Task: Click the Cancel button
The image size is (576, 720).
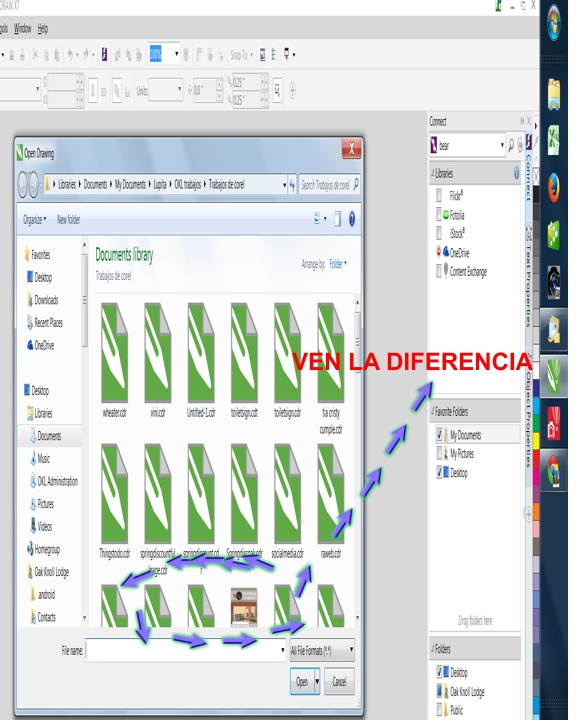Action: pyautogui.click(x=339, y=681)
